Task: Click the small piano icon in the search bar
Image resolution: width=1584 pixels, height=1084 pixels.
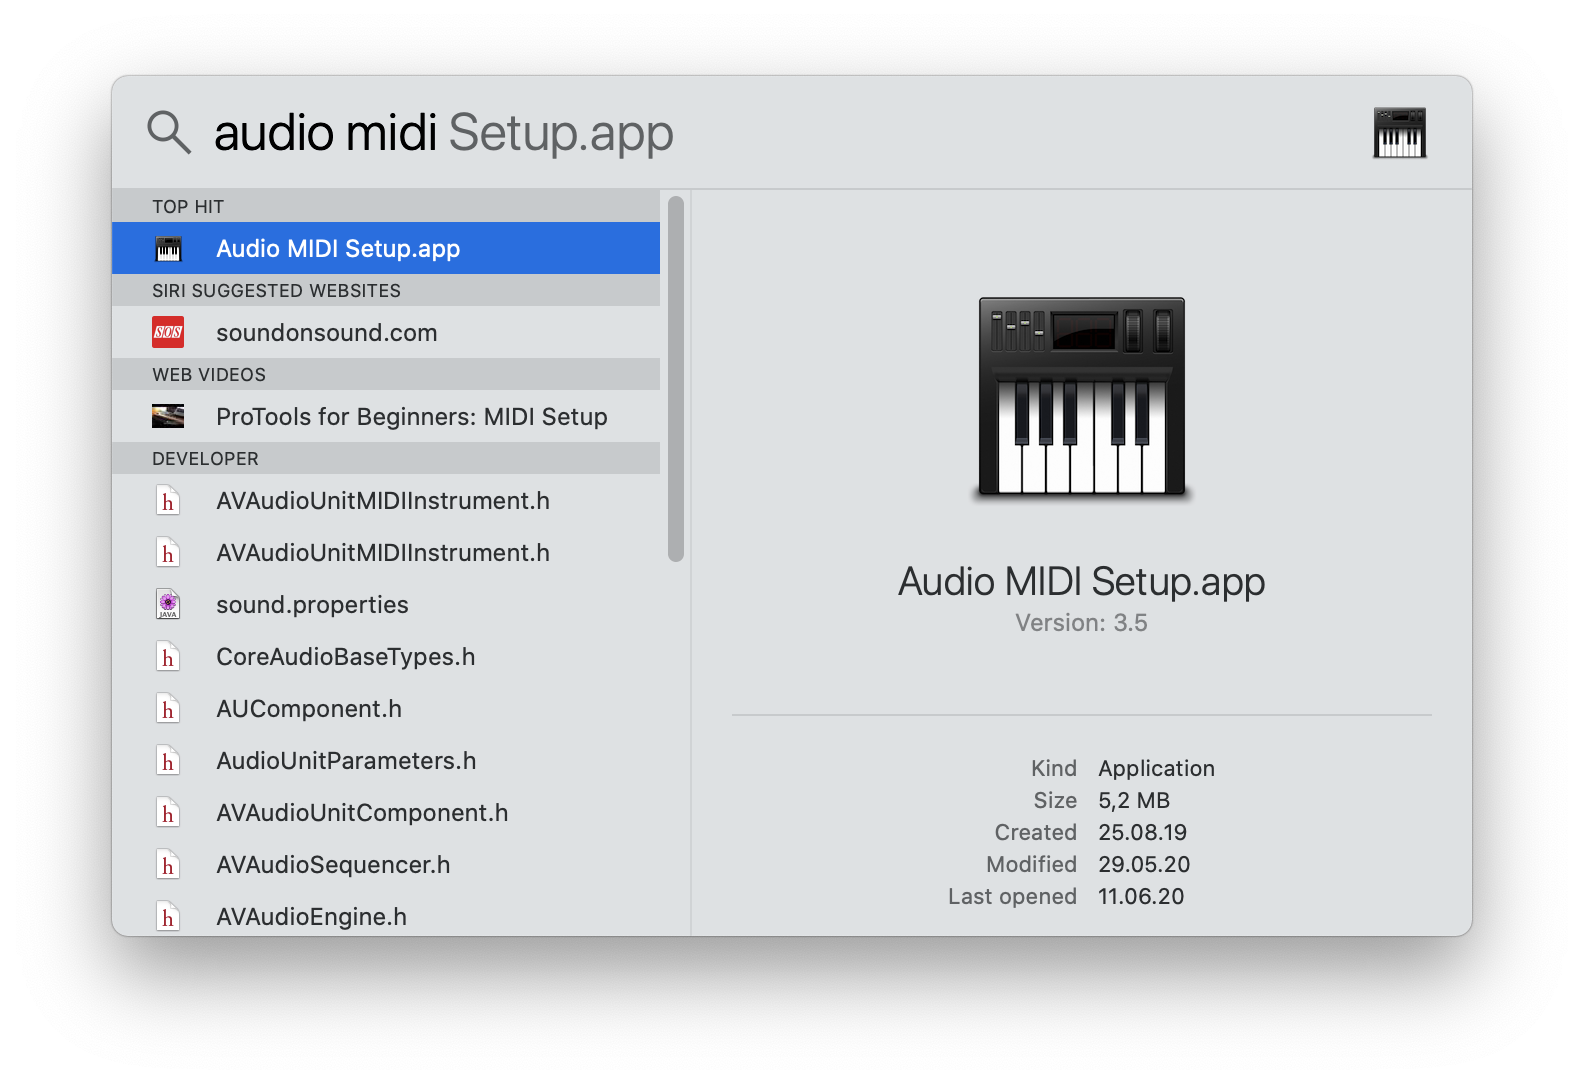Action: click(x=1399, y=133)
